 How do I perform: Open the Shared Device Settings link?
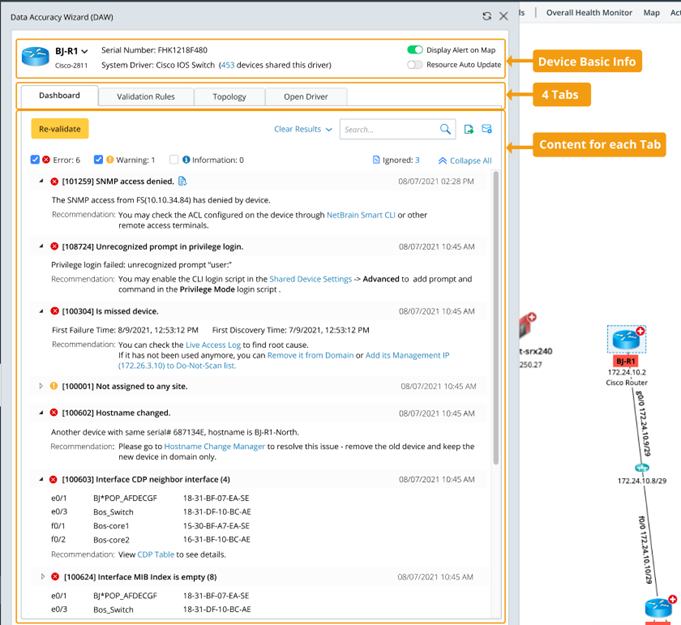(311, 279)
